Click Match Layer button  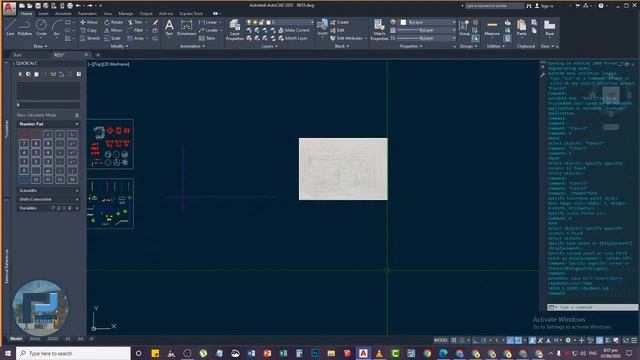[293, 38]
